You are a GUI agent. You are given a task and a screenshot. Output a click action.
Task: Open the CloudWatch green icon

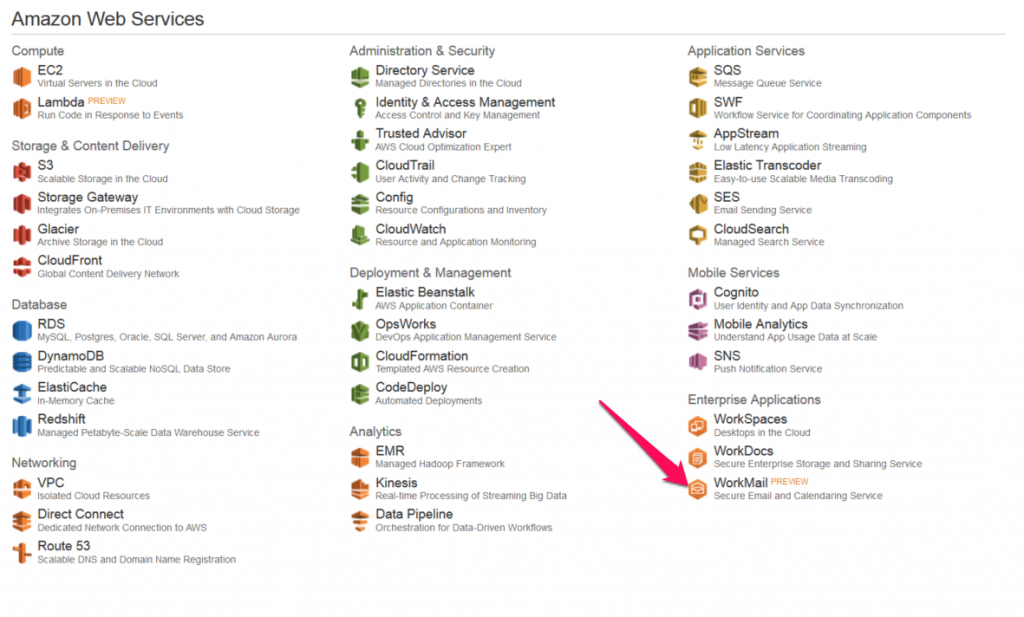pos(360,235)
